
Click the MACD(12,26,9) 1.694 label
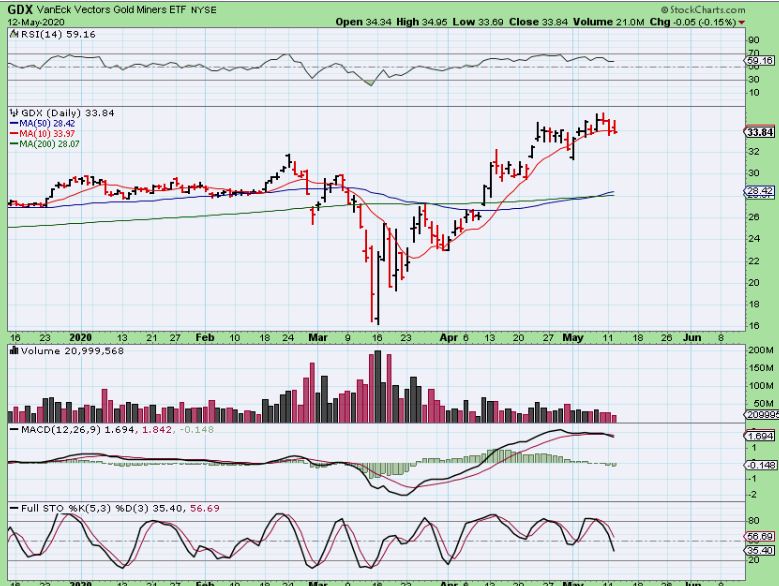point(78,430)
